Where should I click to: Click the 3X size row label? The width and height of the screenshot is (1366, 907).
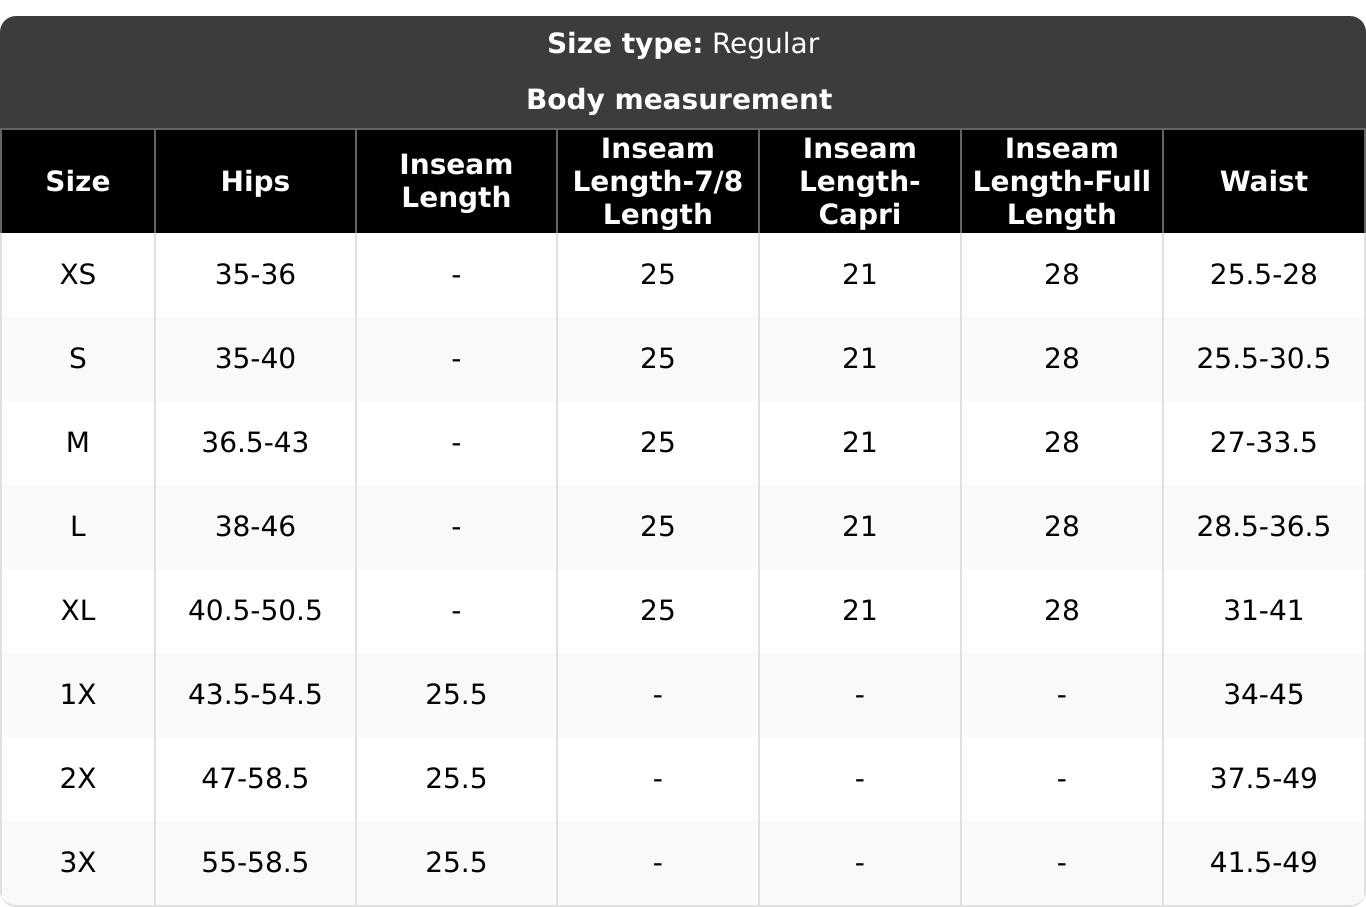coord(78,862)
